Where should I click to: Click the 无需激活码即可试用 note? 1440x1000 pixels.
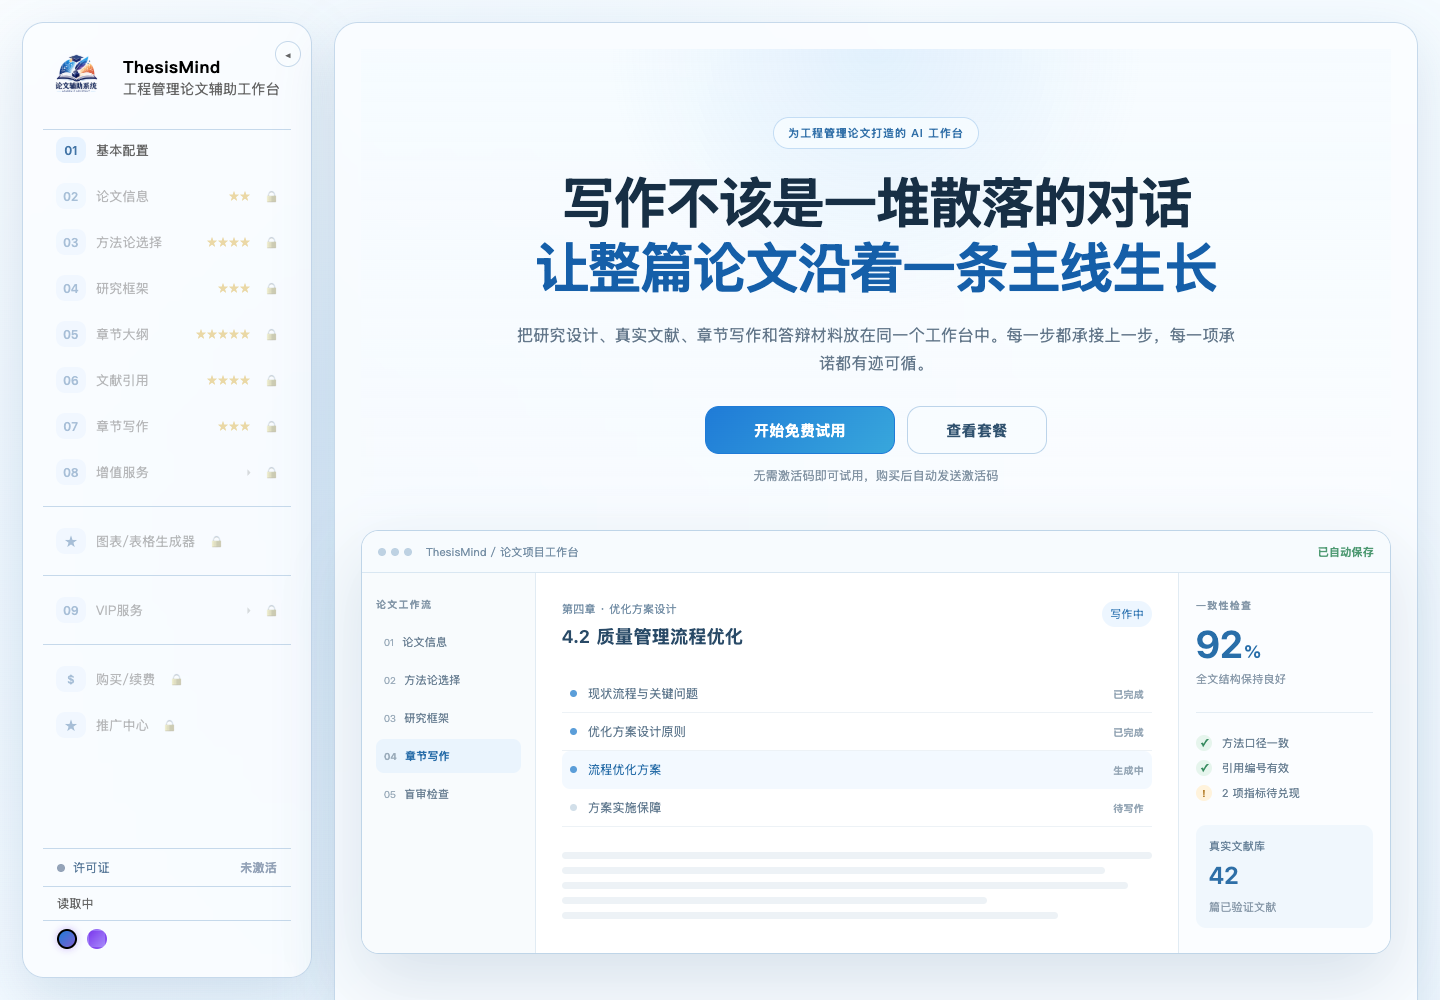876,476
